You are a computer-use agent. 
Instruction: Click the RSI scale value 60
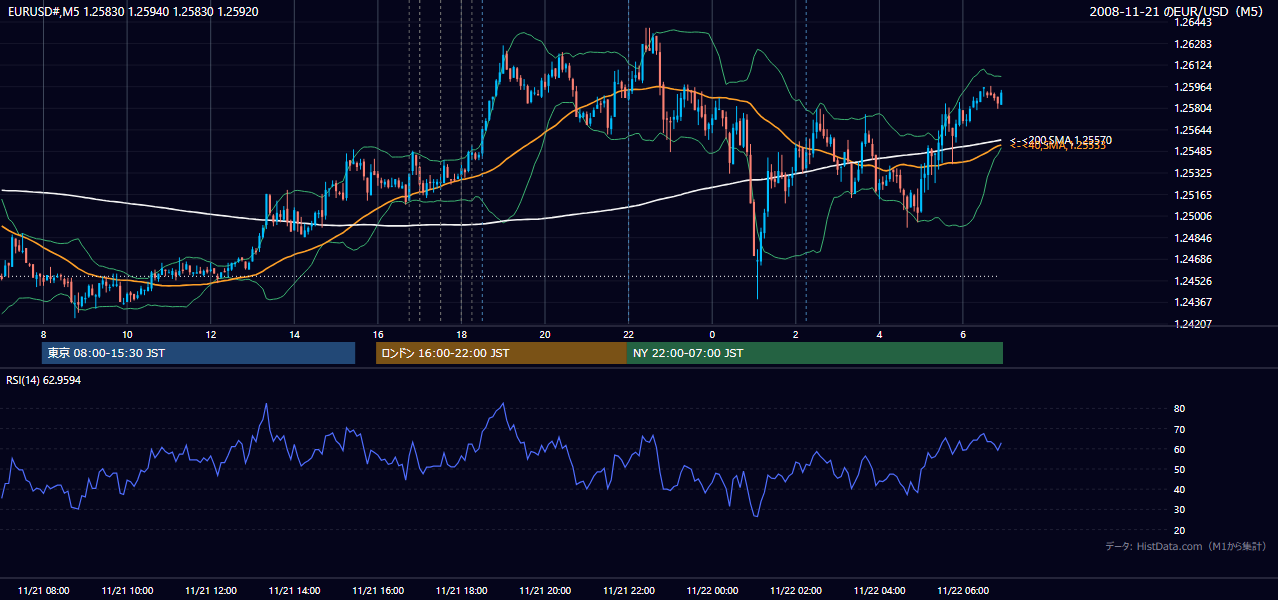tap(1179, 449)
